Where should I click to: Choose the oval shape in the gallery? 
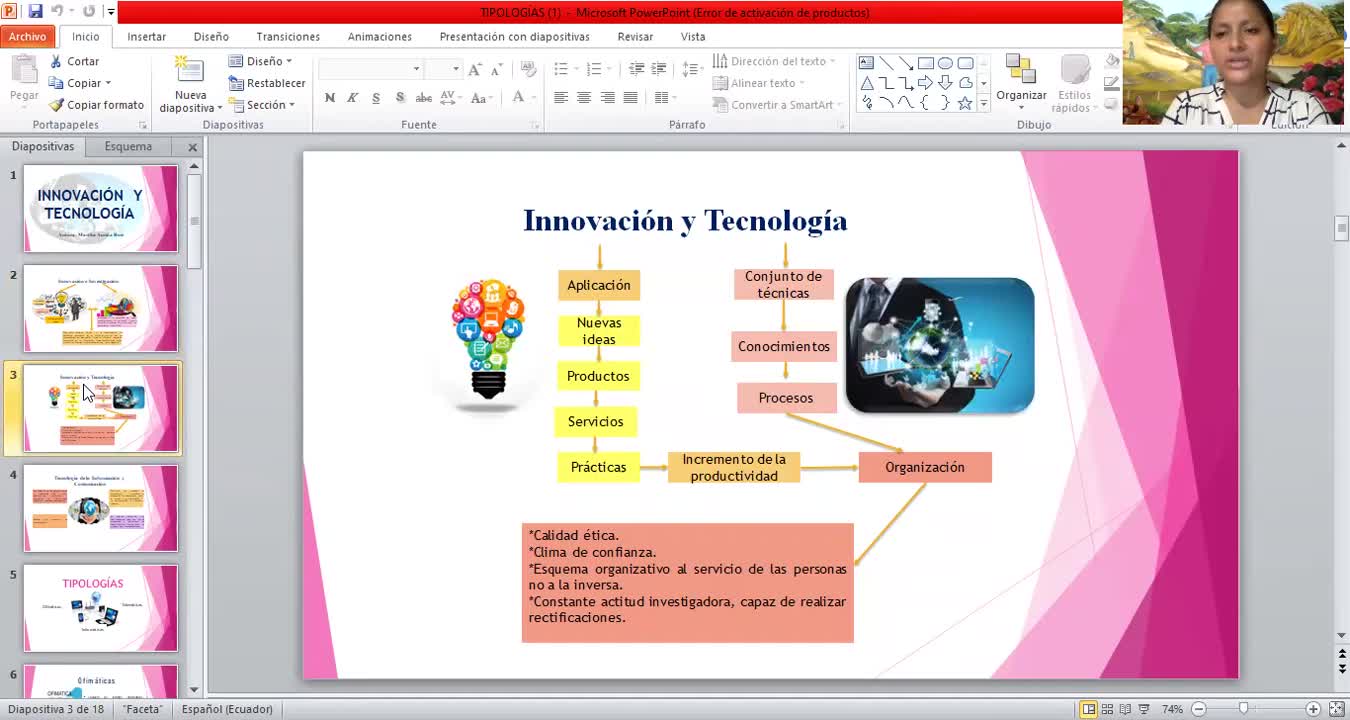[x=945, y=63]
